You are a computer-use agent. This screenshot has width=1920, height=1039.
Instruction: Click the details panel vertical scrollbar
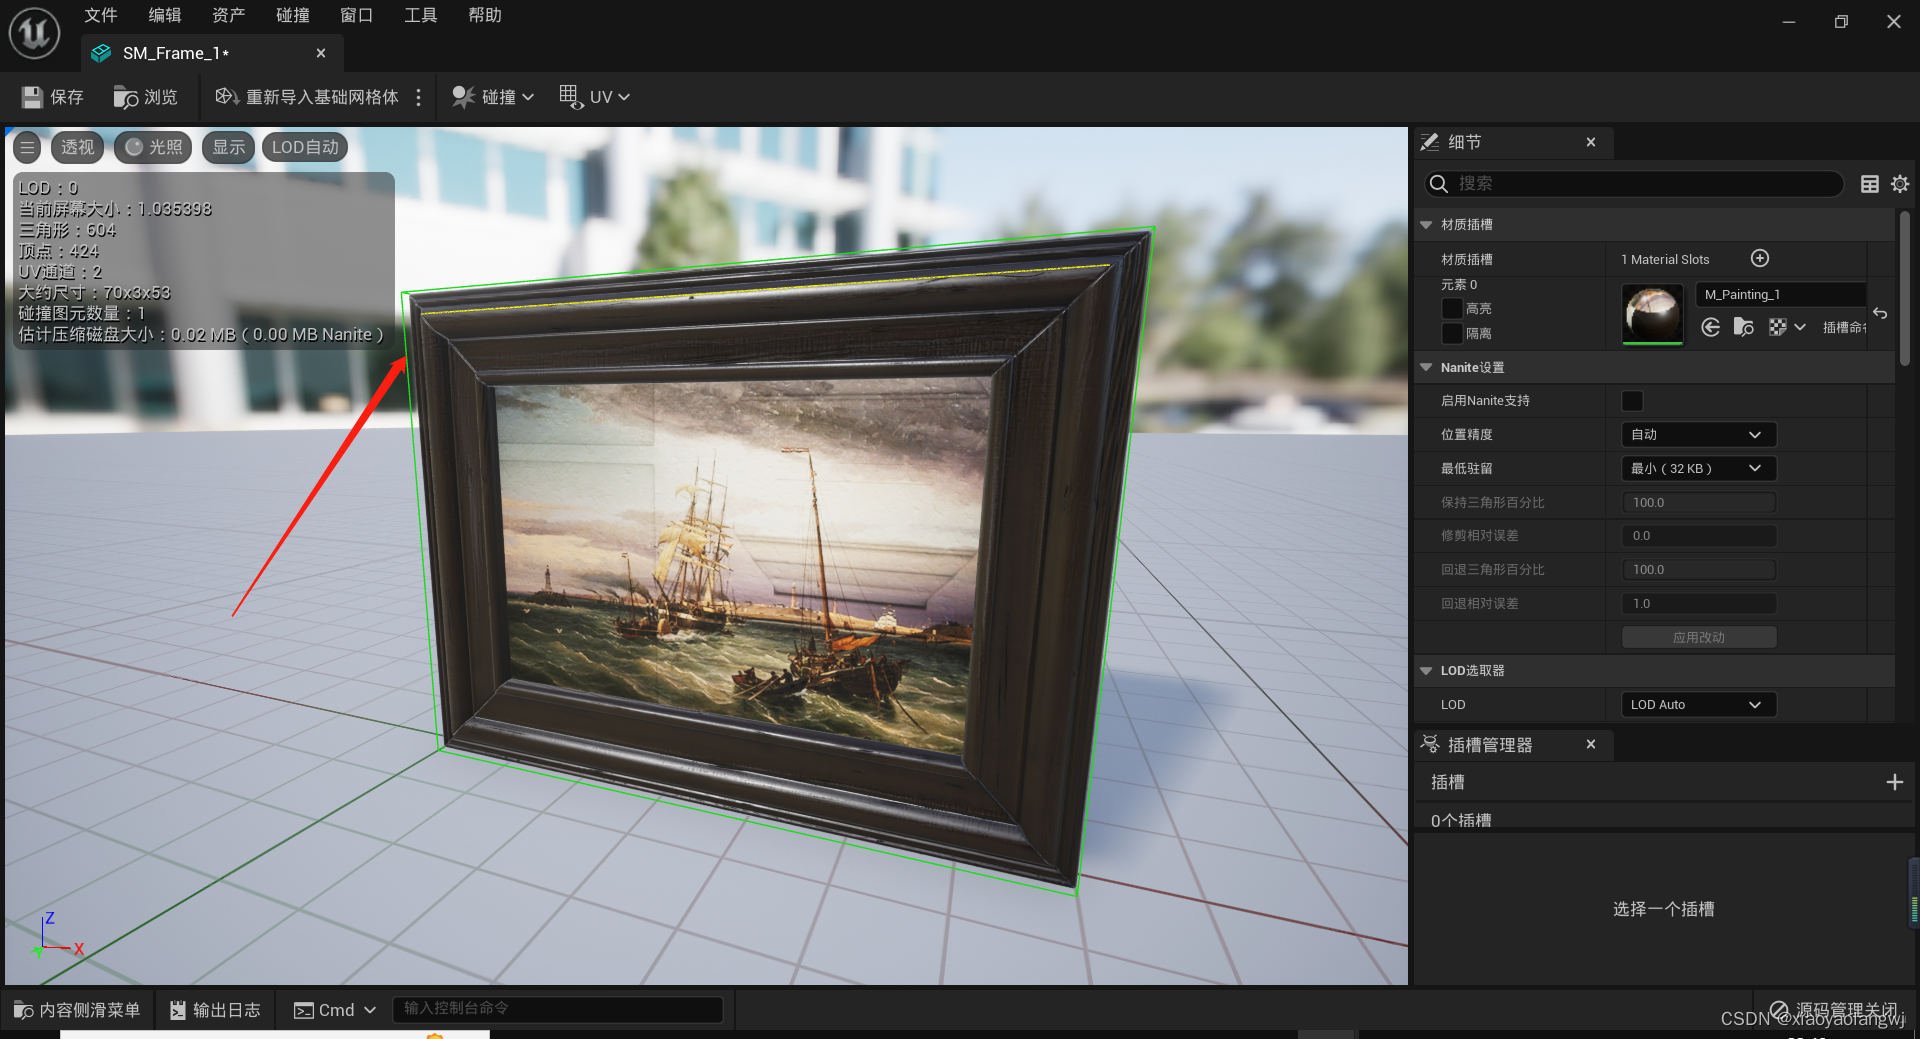(x=1904, y=288)
